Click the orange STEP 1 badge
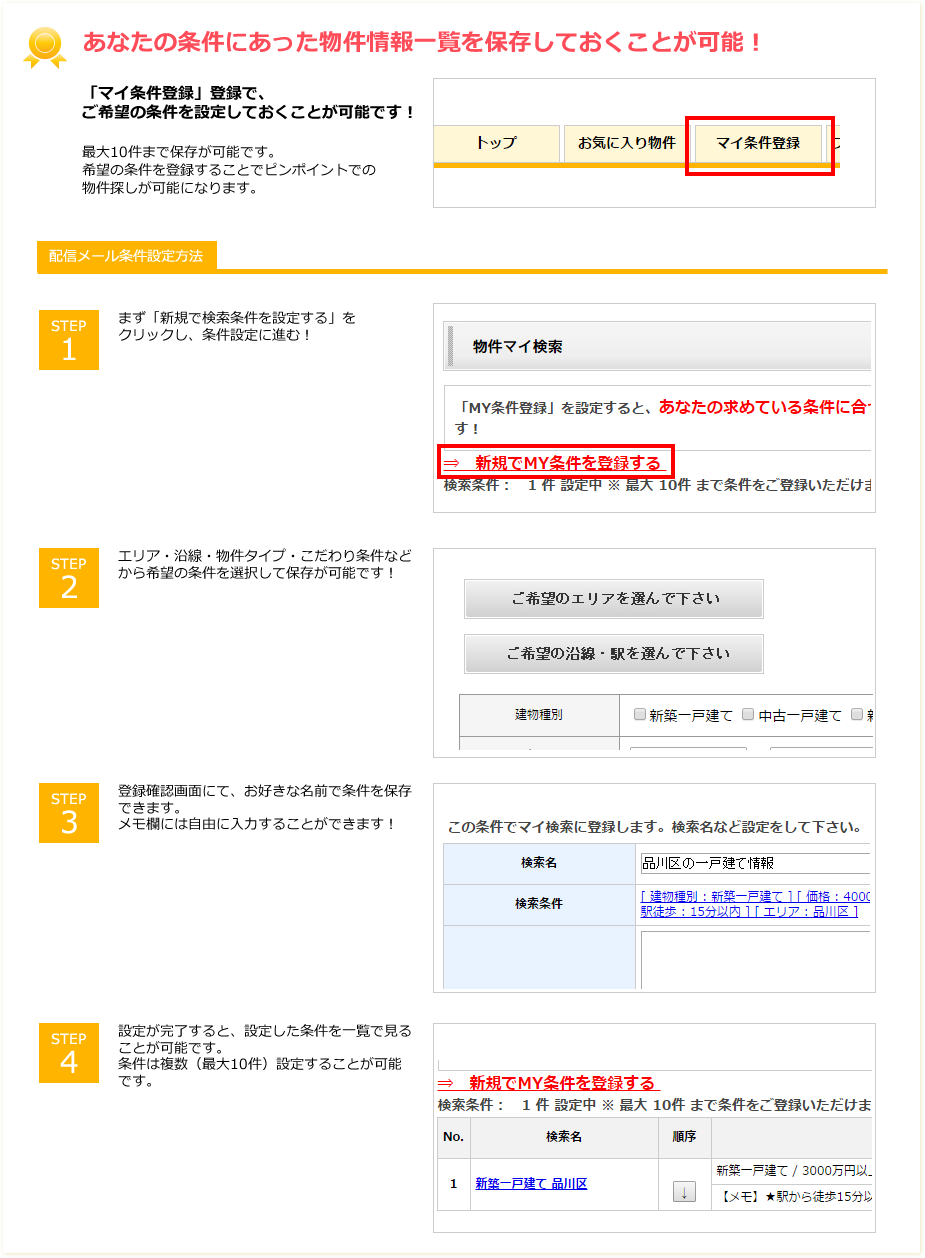The height and width of the screenshot is (1258, 925). [x=69, y=340]
